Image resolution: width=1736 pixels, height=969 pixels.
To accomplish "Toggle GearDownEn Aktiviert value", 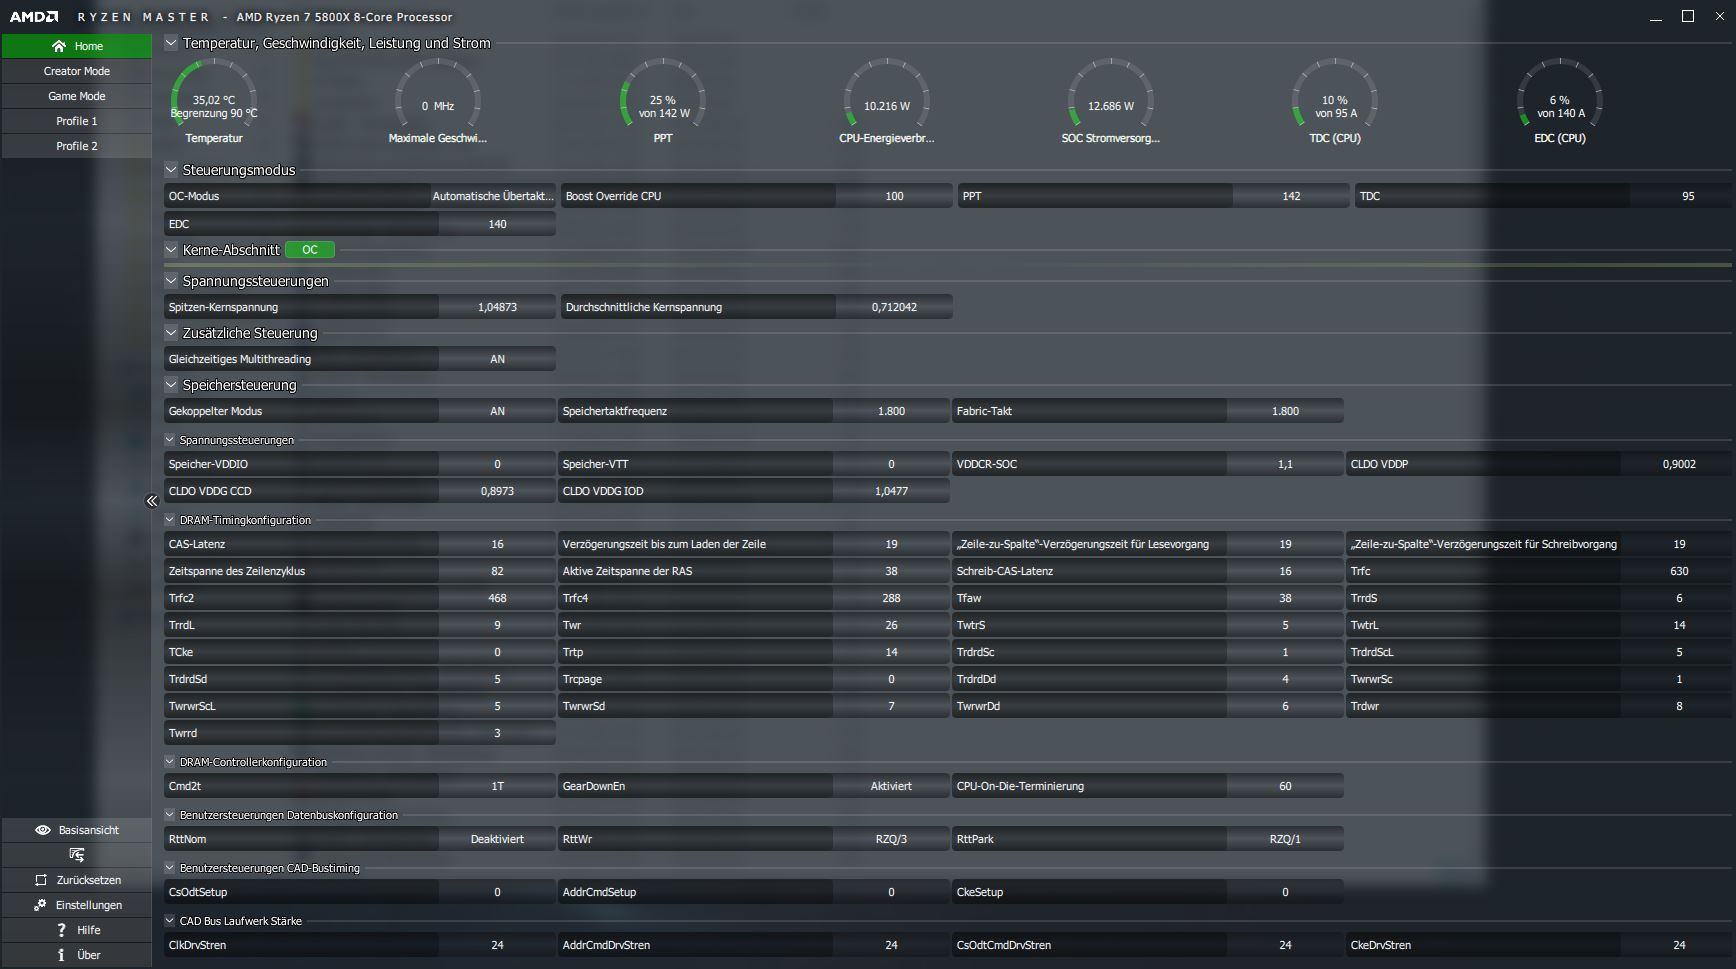I will 891,786.
